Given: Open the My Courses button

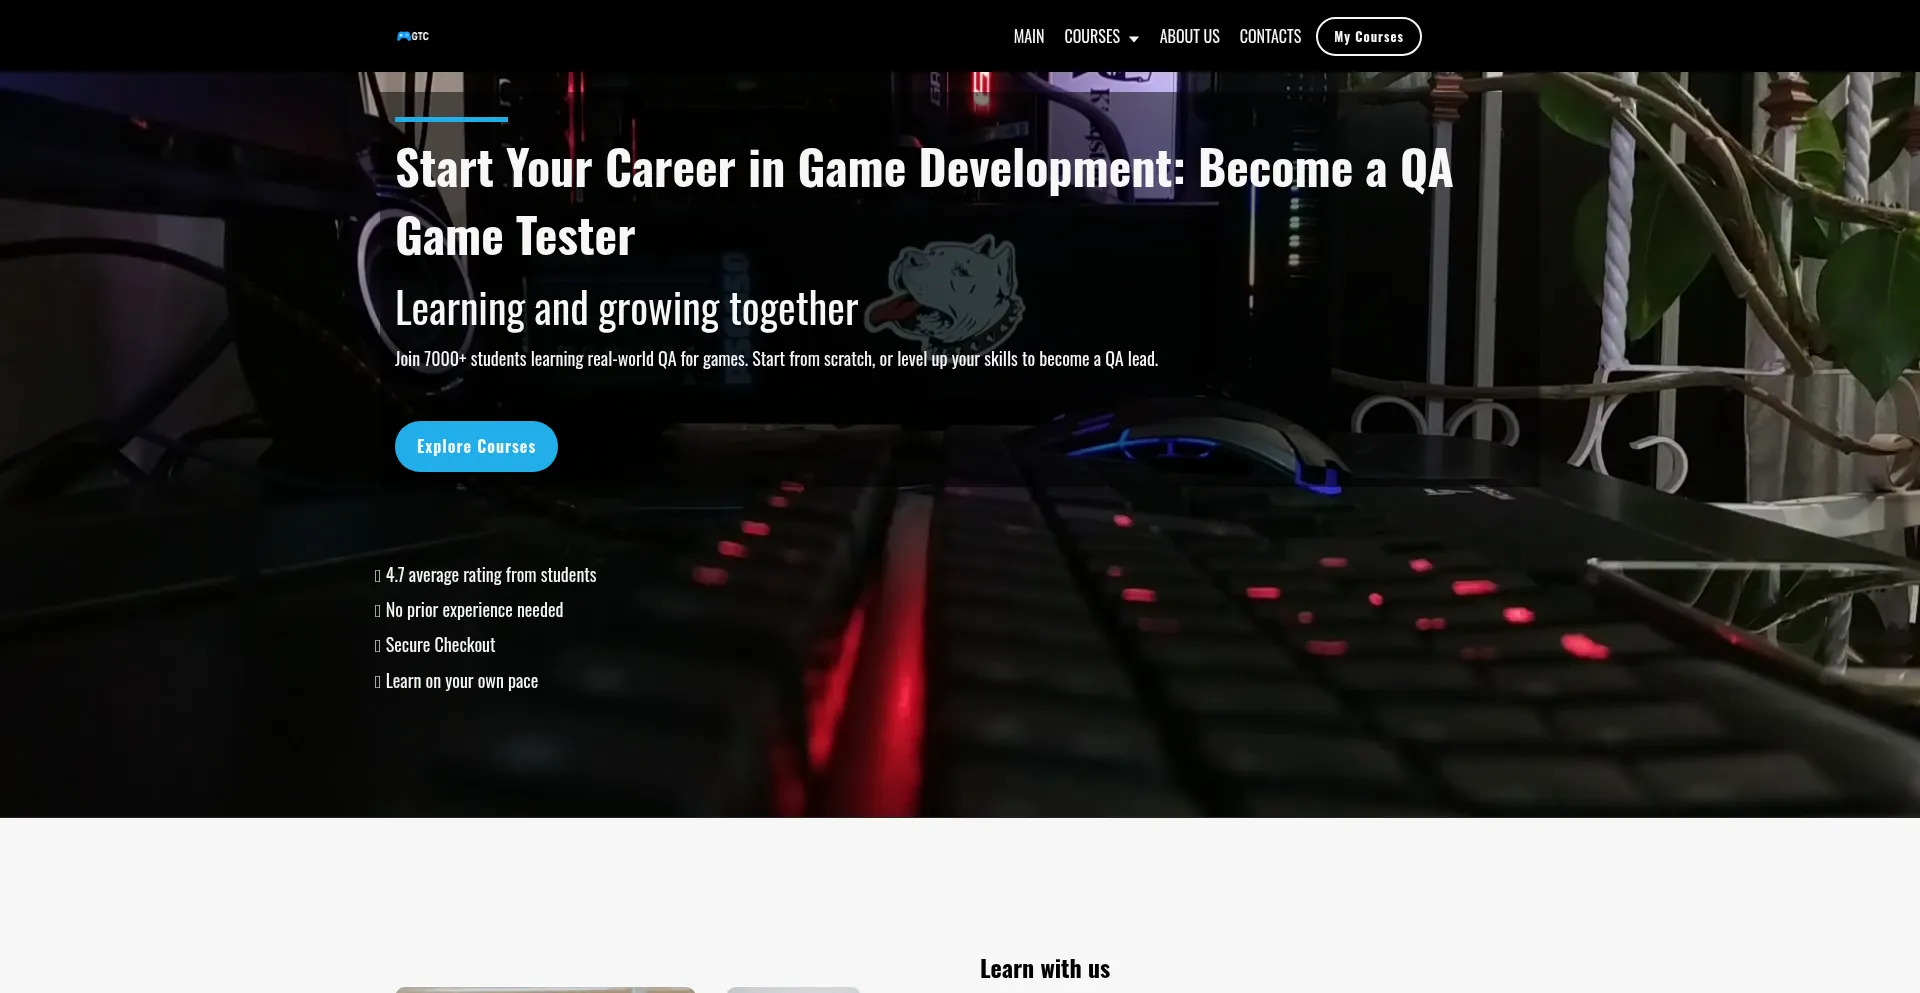Looking at the screenshot, I should click(x=1368, y=36).
